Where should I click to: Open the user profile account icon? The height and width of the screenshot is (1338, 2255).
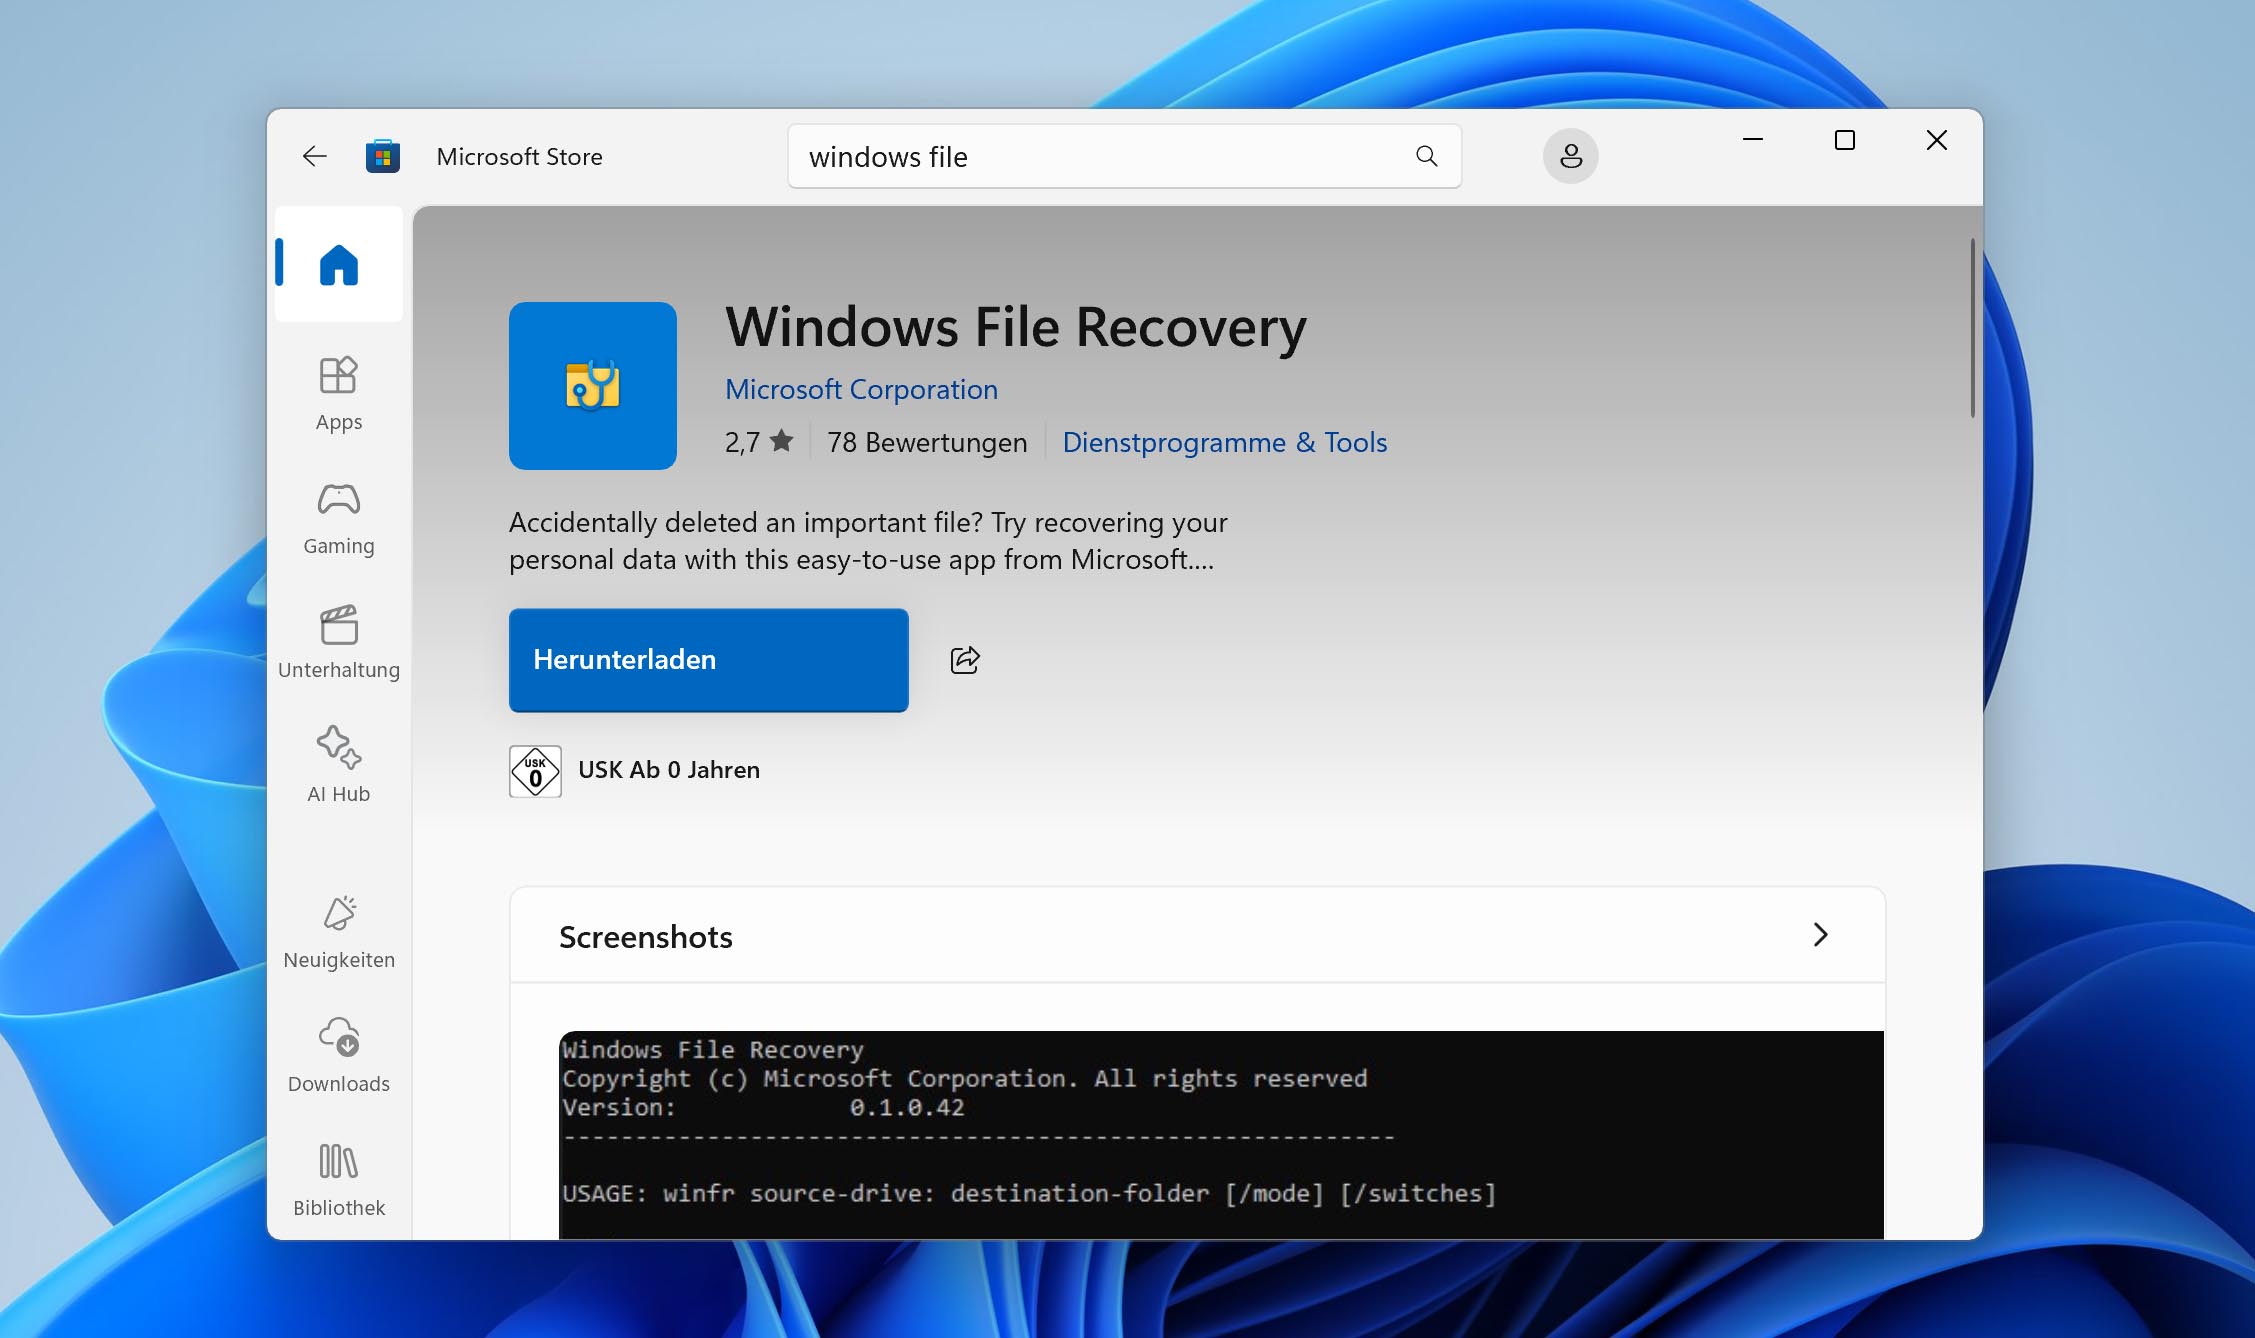point(1570,156)
